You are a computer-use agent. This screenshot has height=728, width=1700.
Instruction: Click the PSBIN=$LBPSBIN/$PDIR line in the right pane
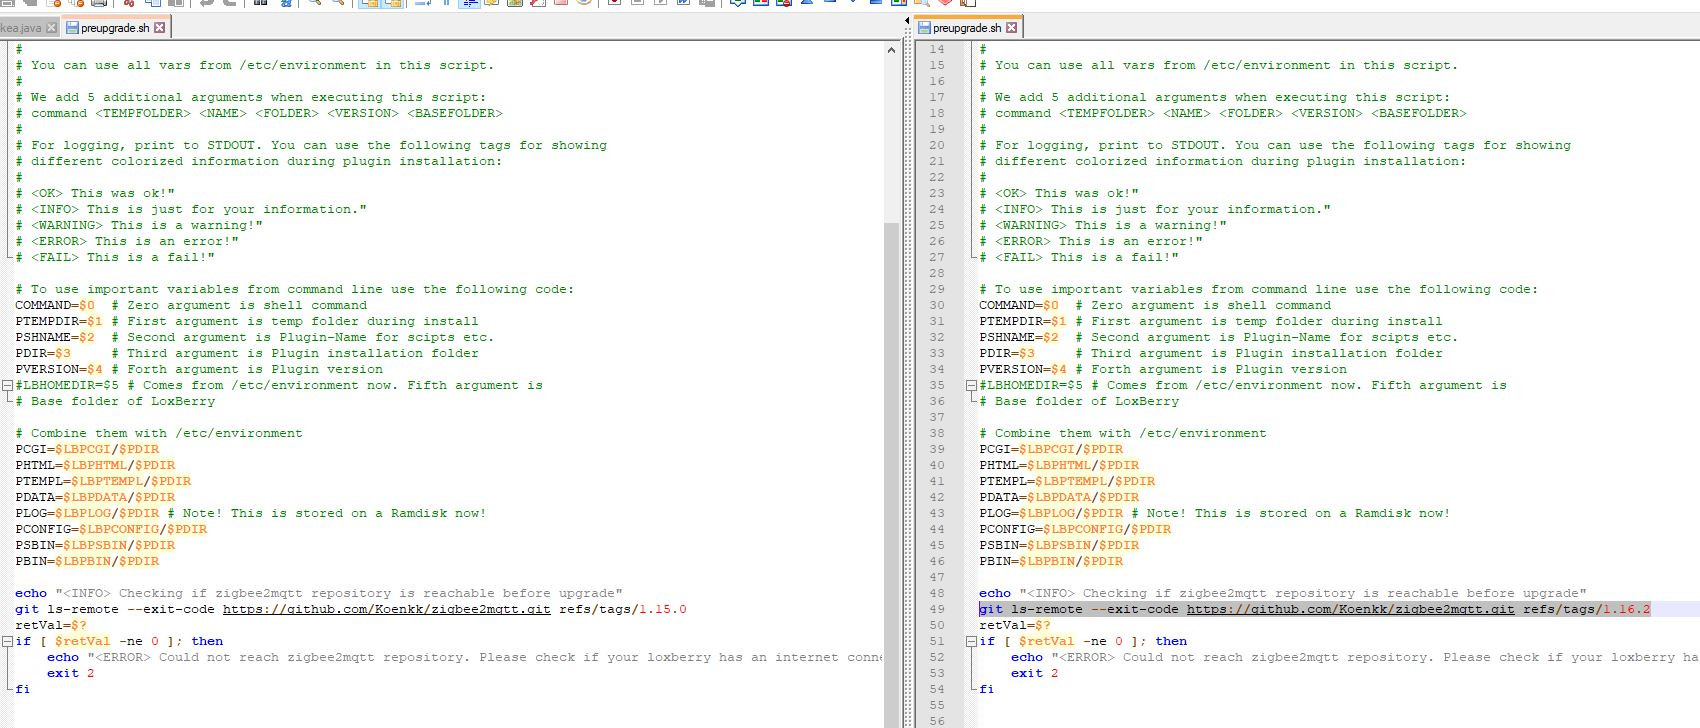1059,545
